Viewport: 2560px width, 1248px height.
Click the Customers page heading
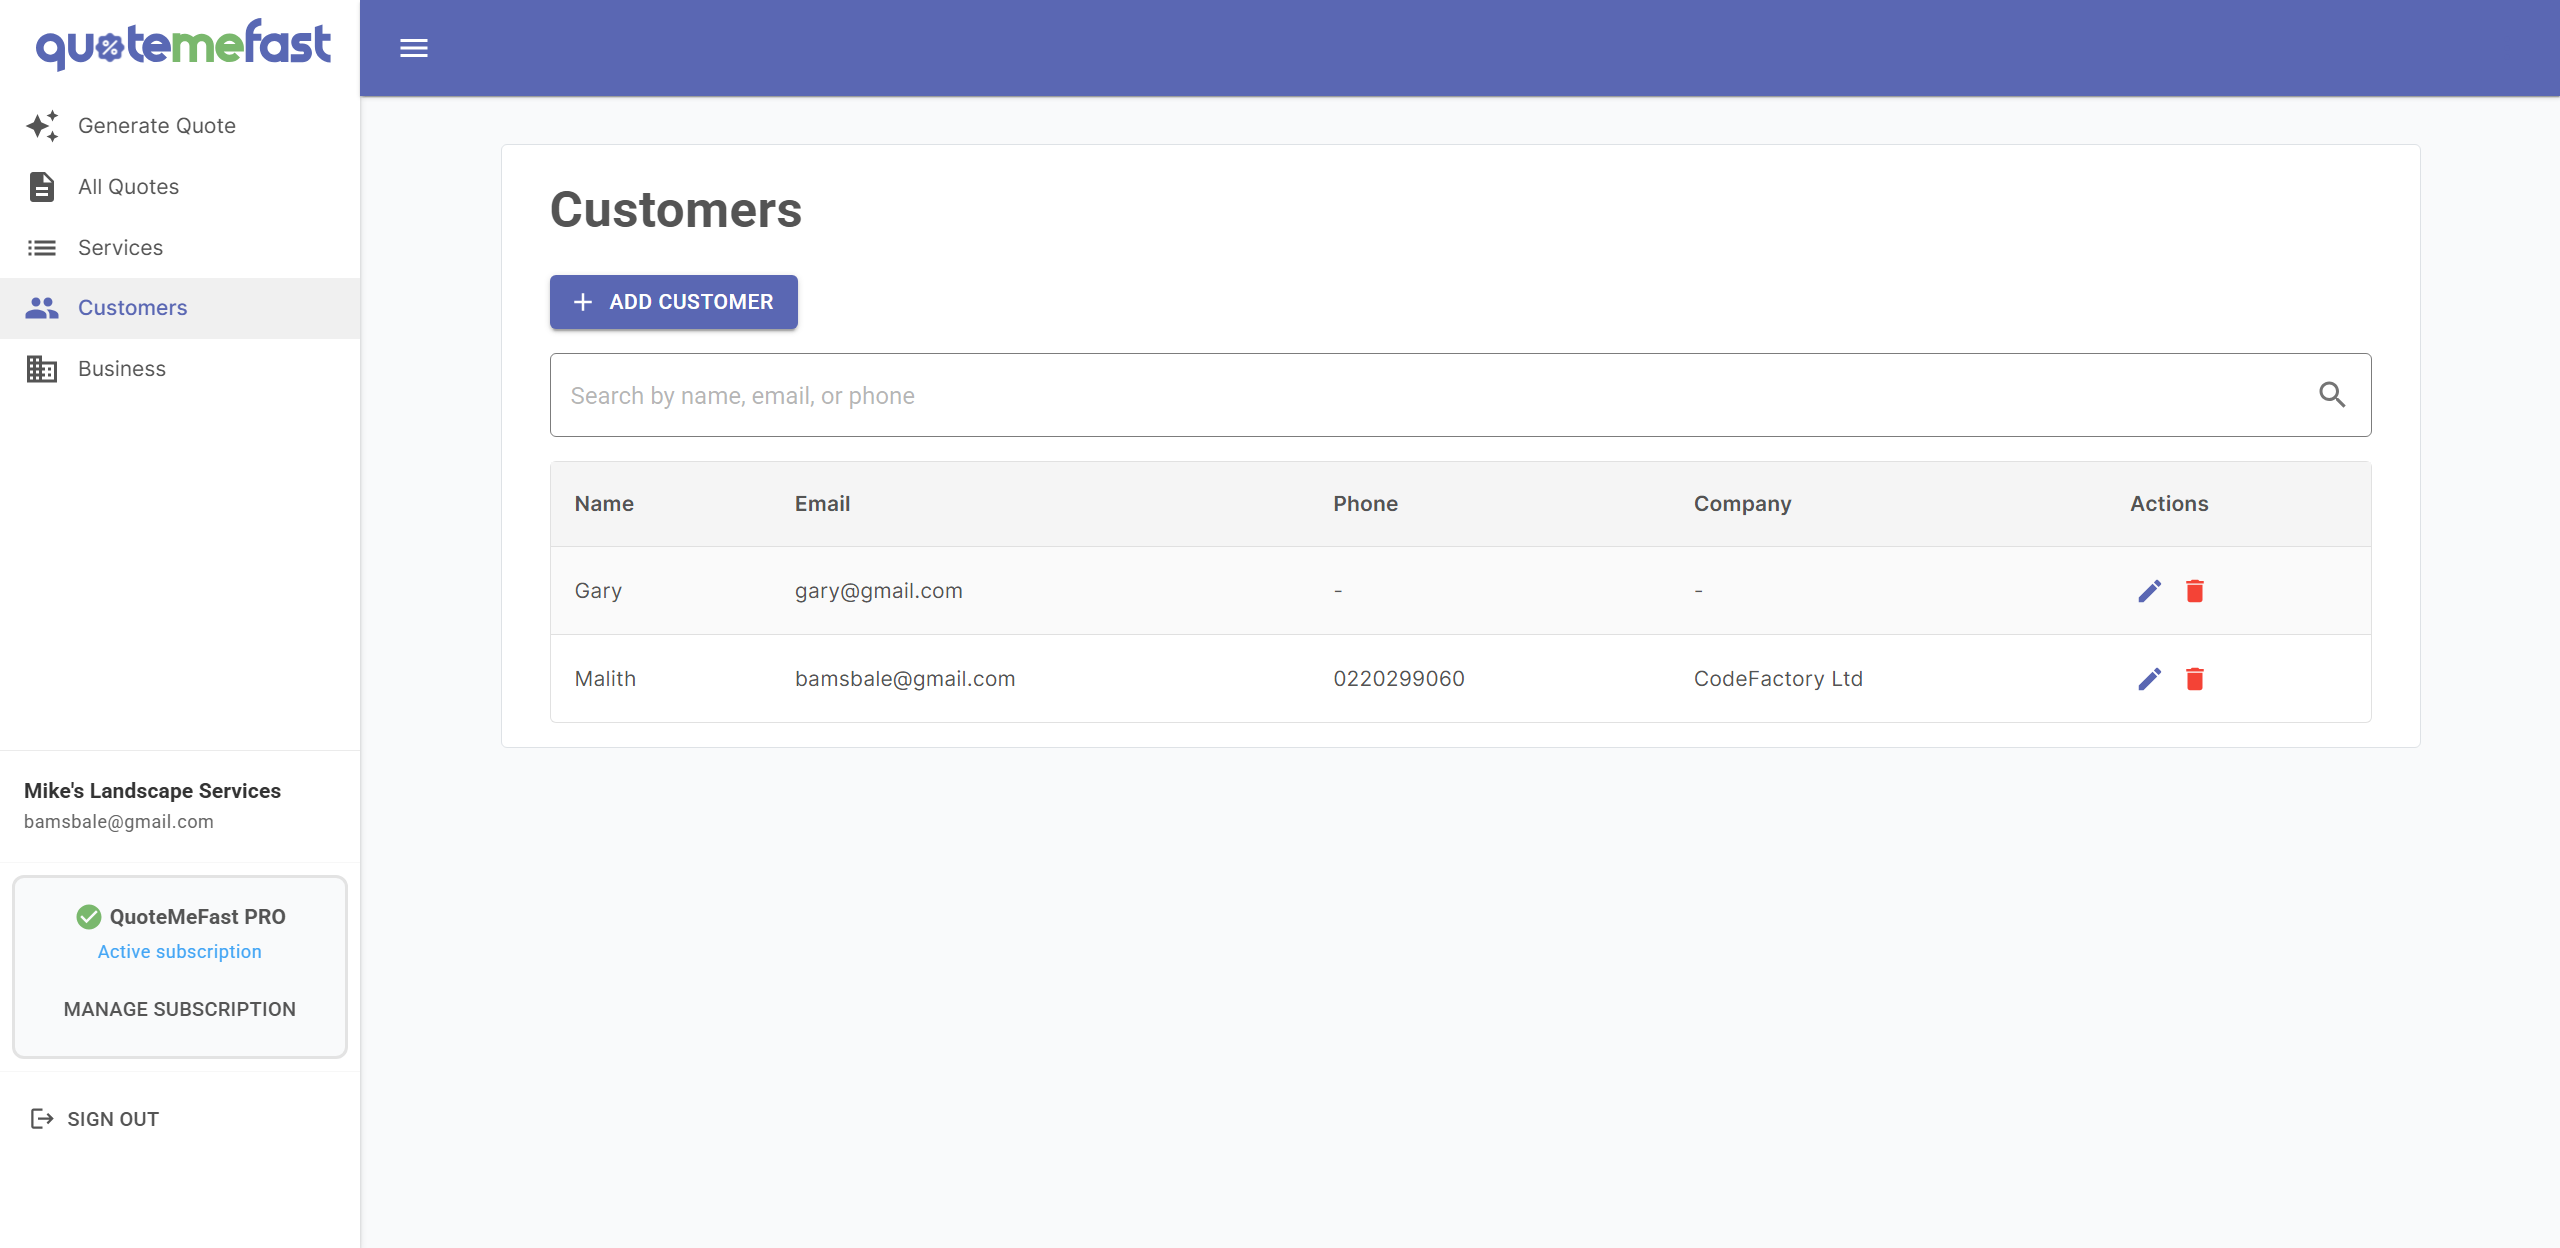point(676,210)
